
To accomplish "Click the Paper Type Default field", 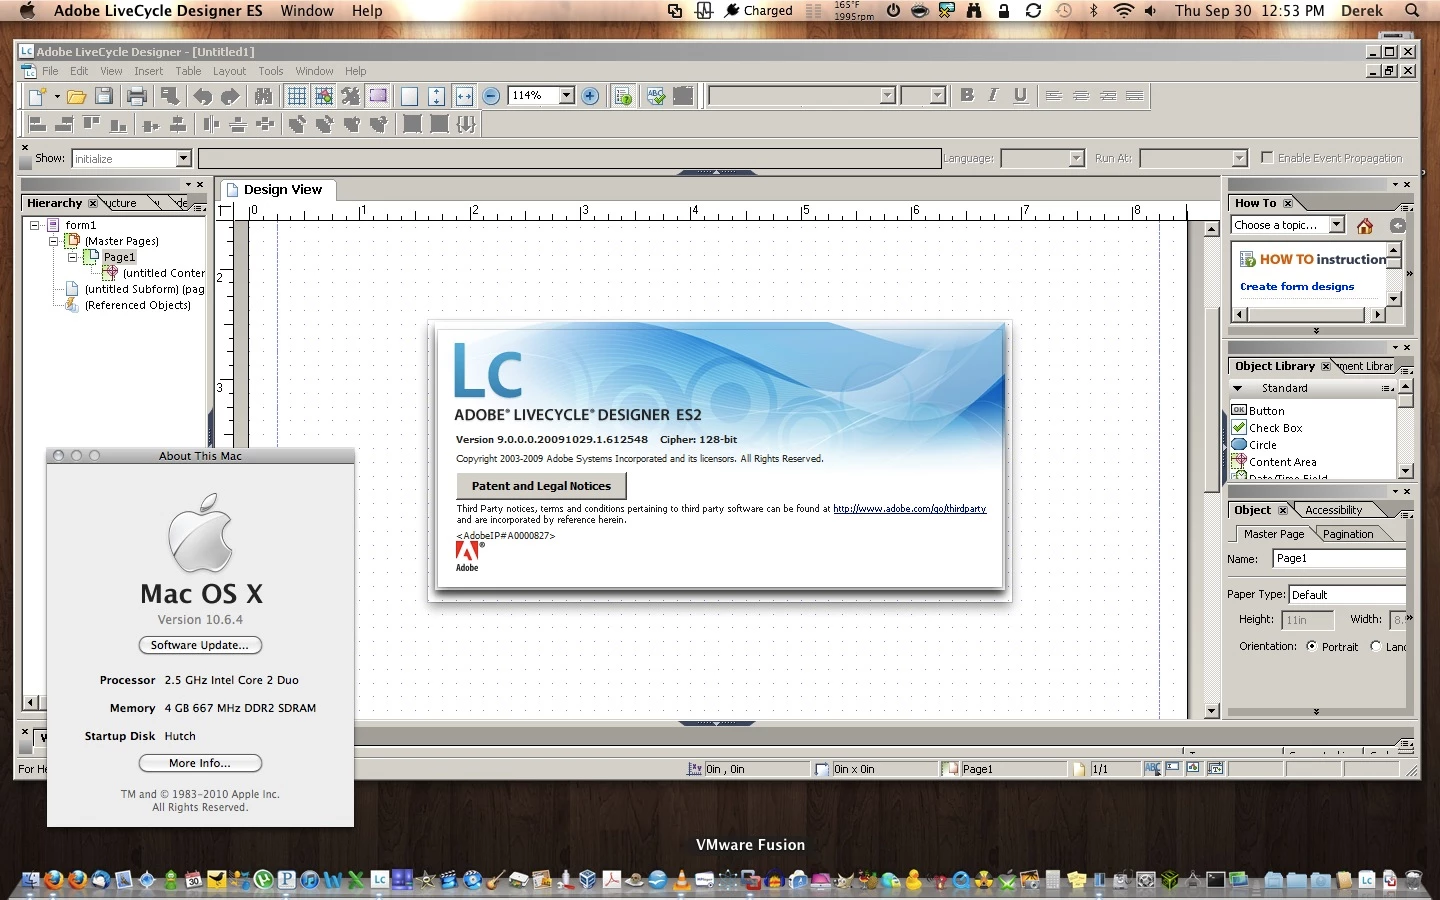I will 1347,595.
